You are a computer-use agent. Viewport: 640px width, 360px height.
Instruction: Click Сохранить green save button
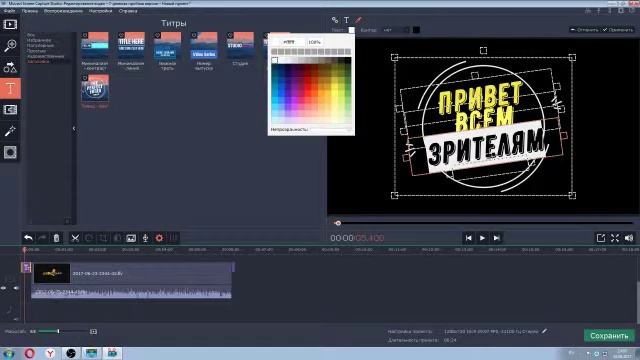tap(609, 336)
